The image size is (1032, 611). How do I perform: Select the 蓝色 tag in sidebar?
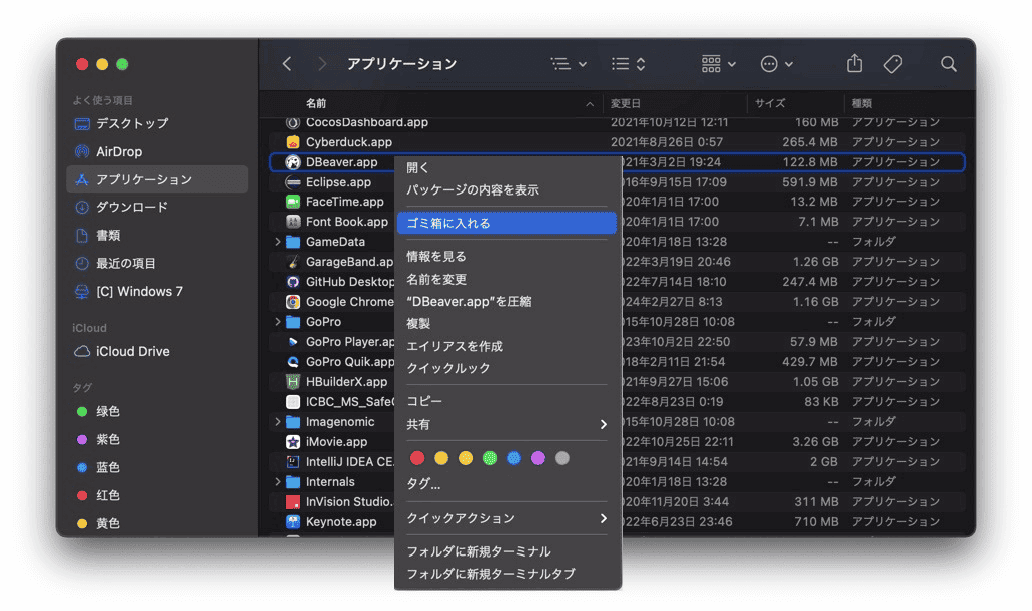coord(157,467)
